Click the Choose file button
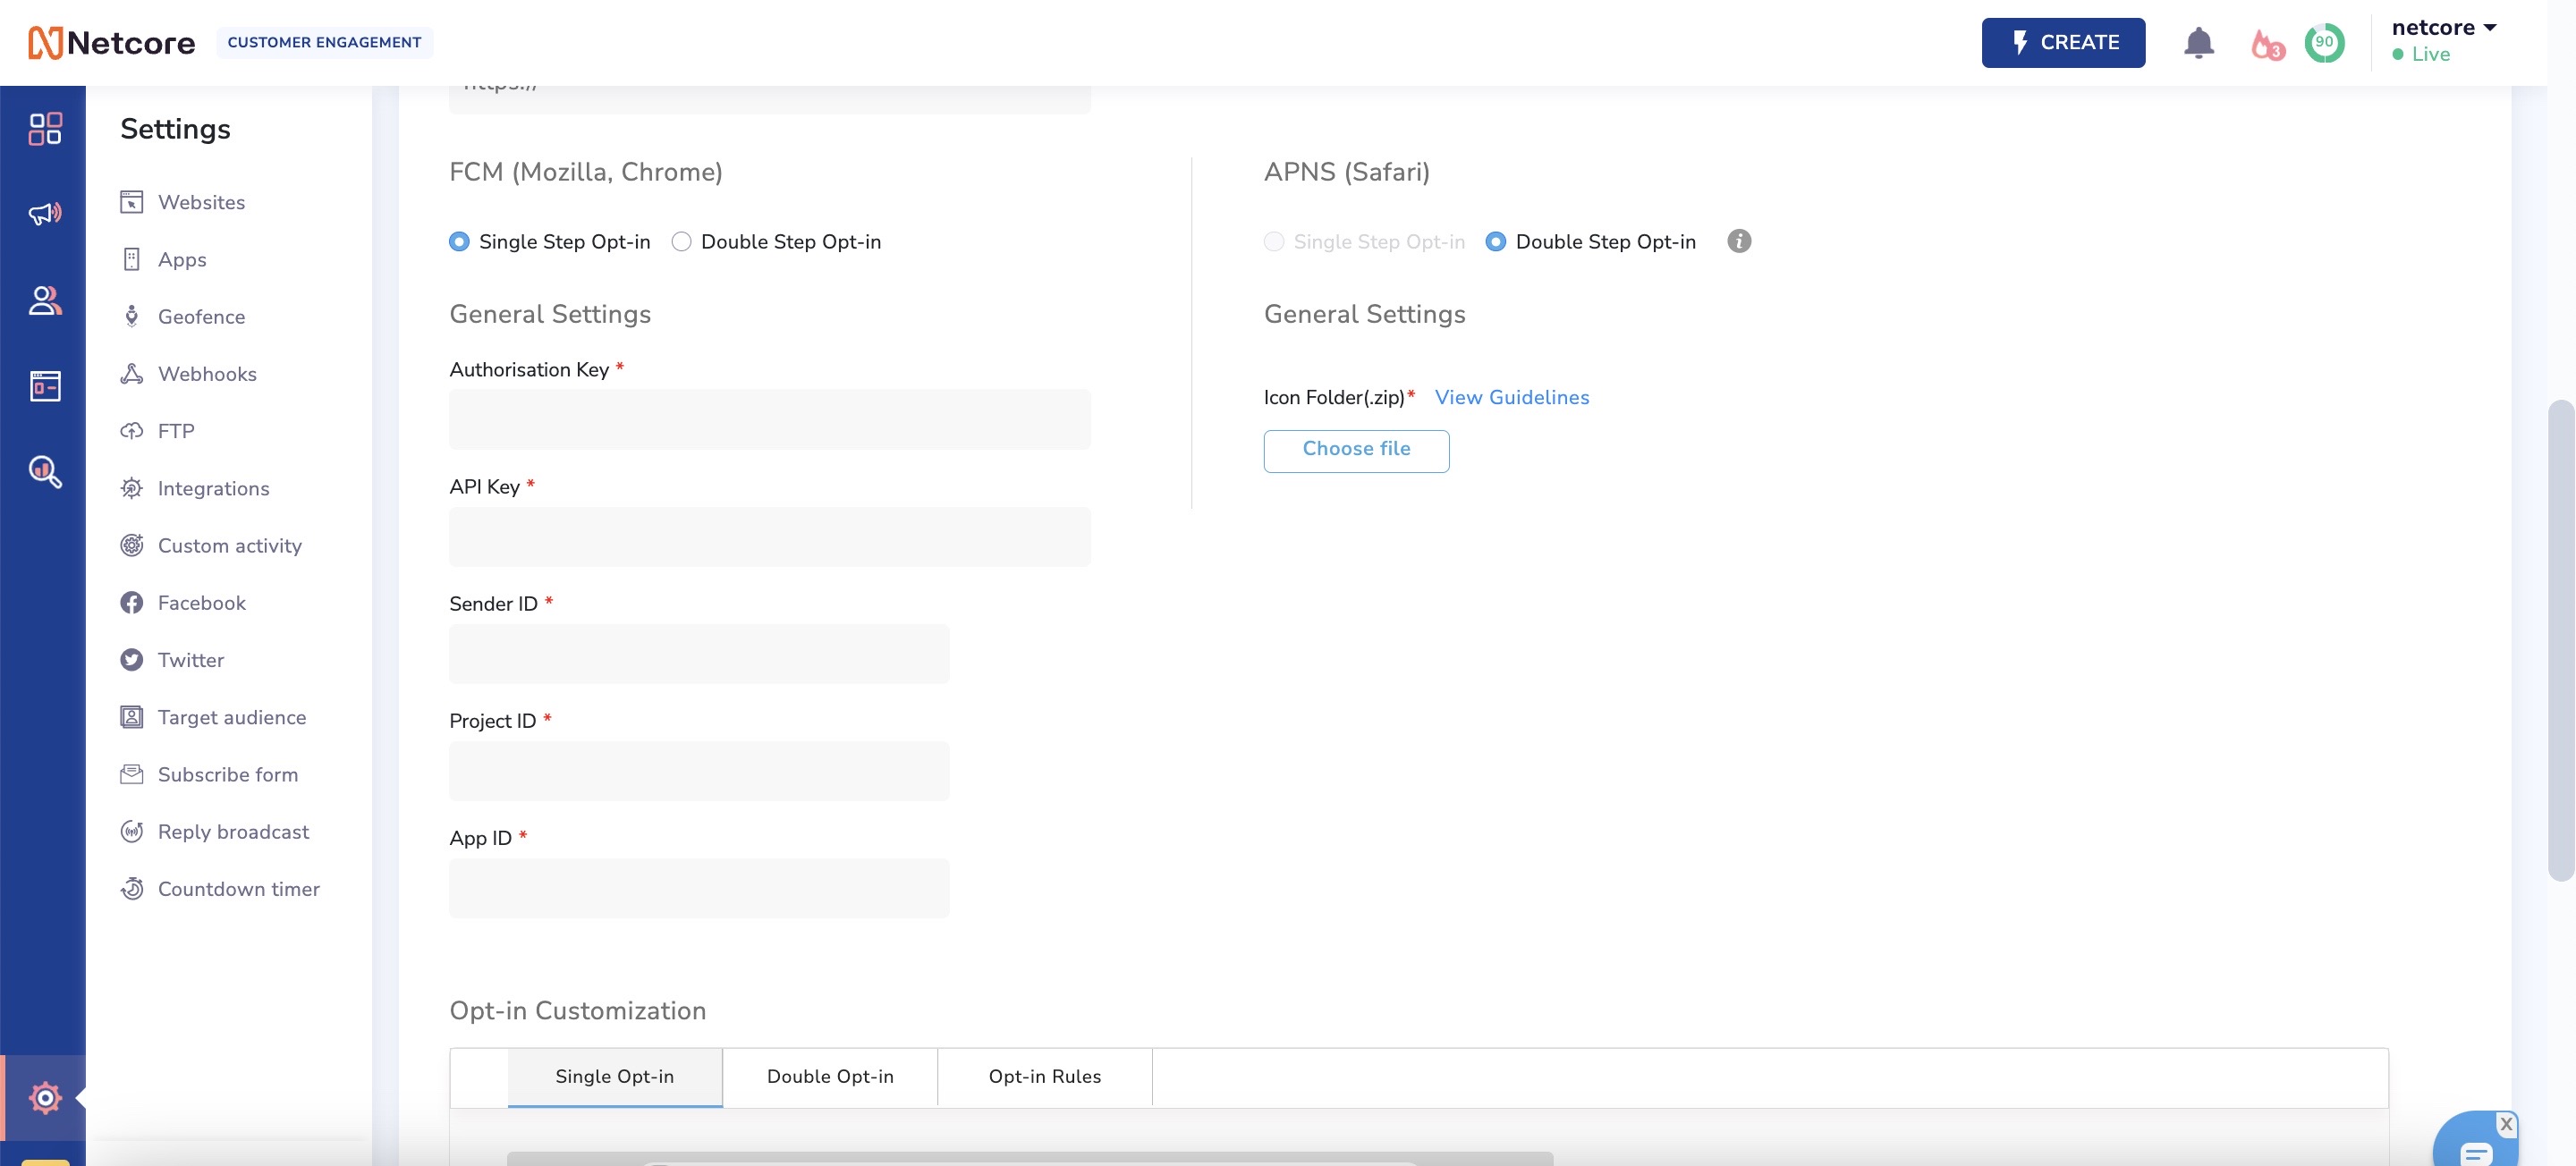2576x1166 pixels. 1355,450
